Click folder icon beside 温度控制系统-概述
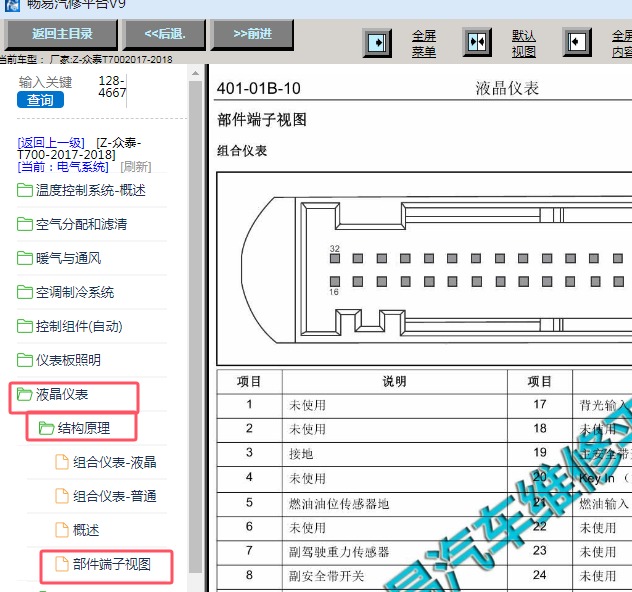Viewport: 632px width, 592px height. point(25,190)
